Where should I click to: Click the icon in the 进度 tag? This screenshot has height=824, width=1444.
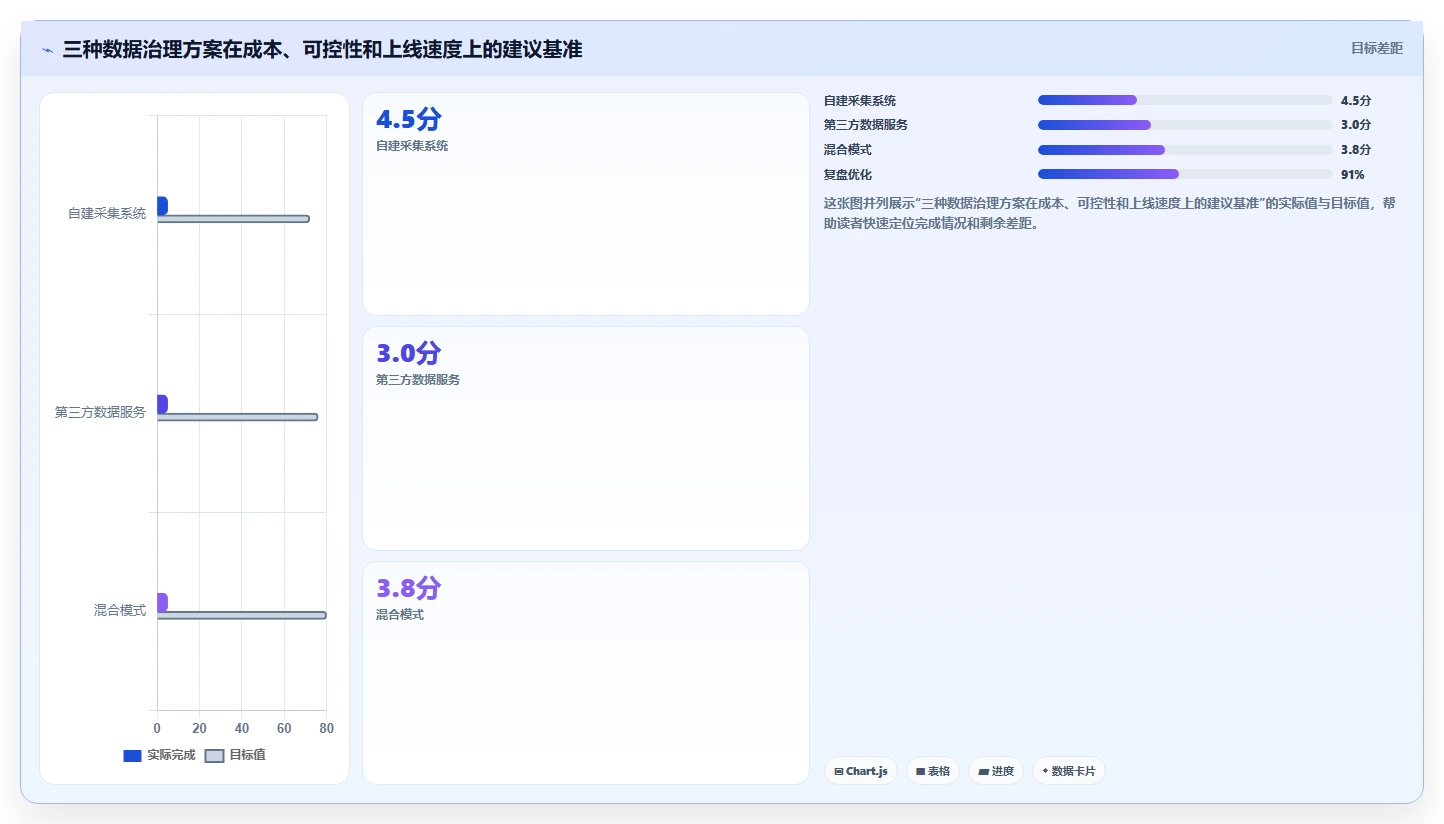(x=983, y=771)
